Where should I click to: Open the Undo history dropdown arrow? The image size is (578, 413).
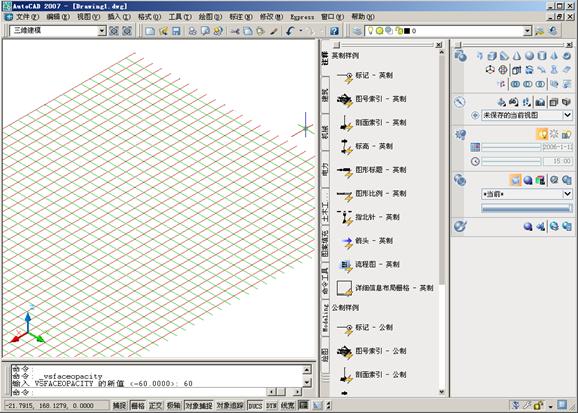[301, 31]
